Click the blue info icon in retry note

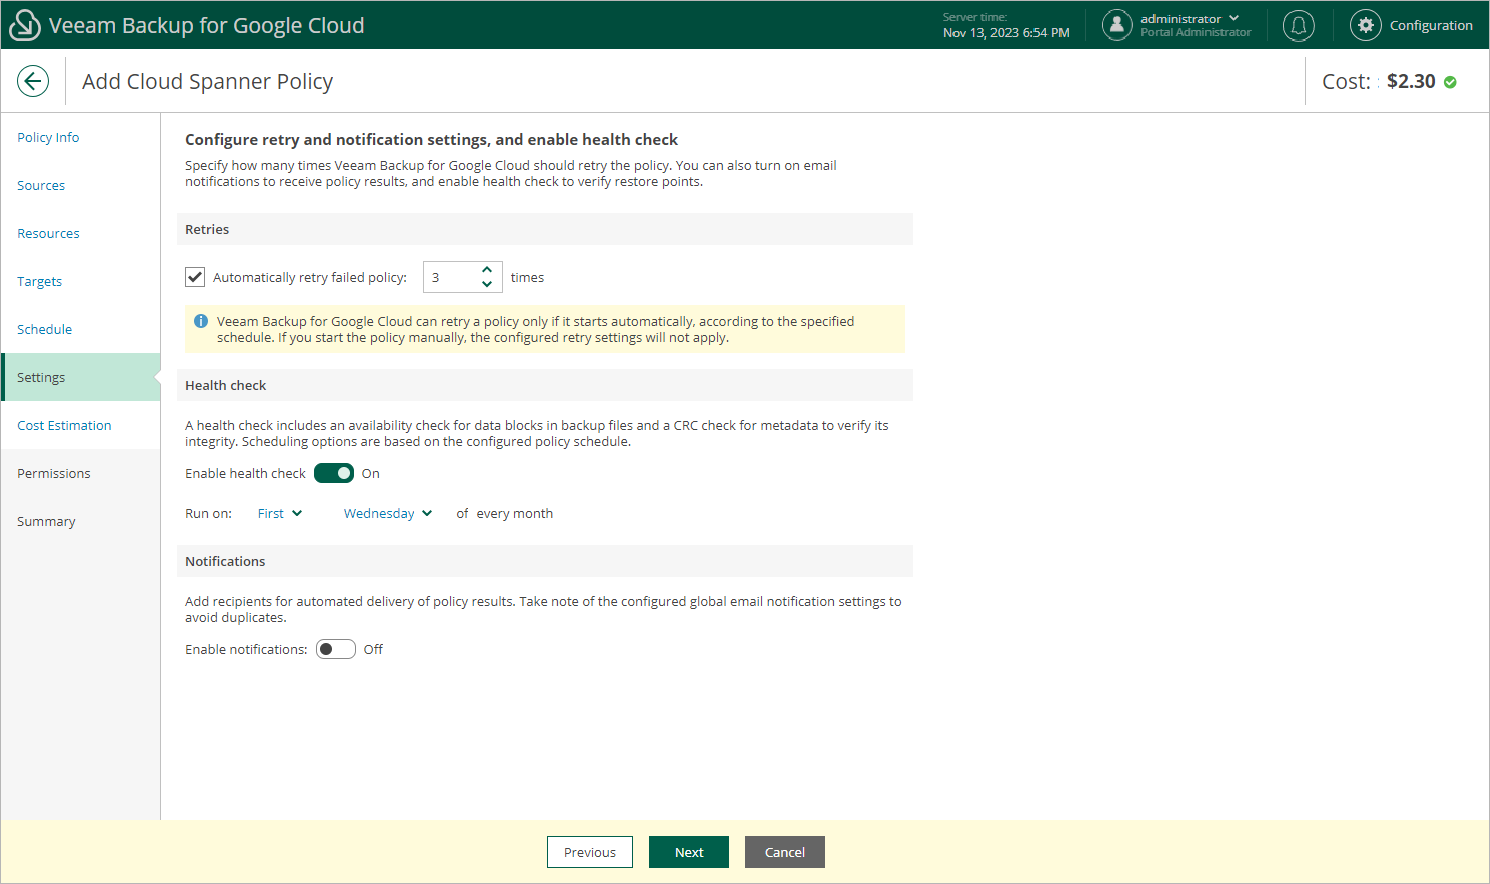click(201, 321)
